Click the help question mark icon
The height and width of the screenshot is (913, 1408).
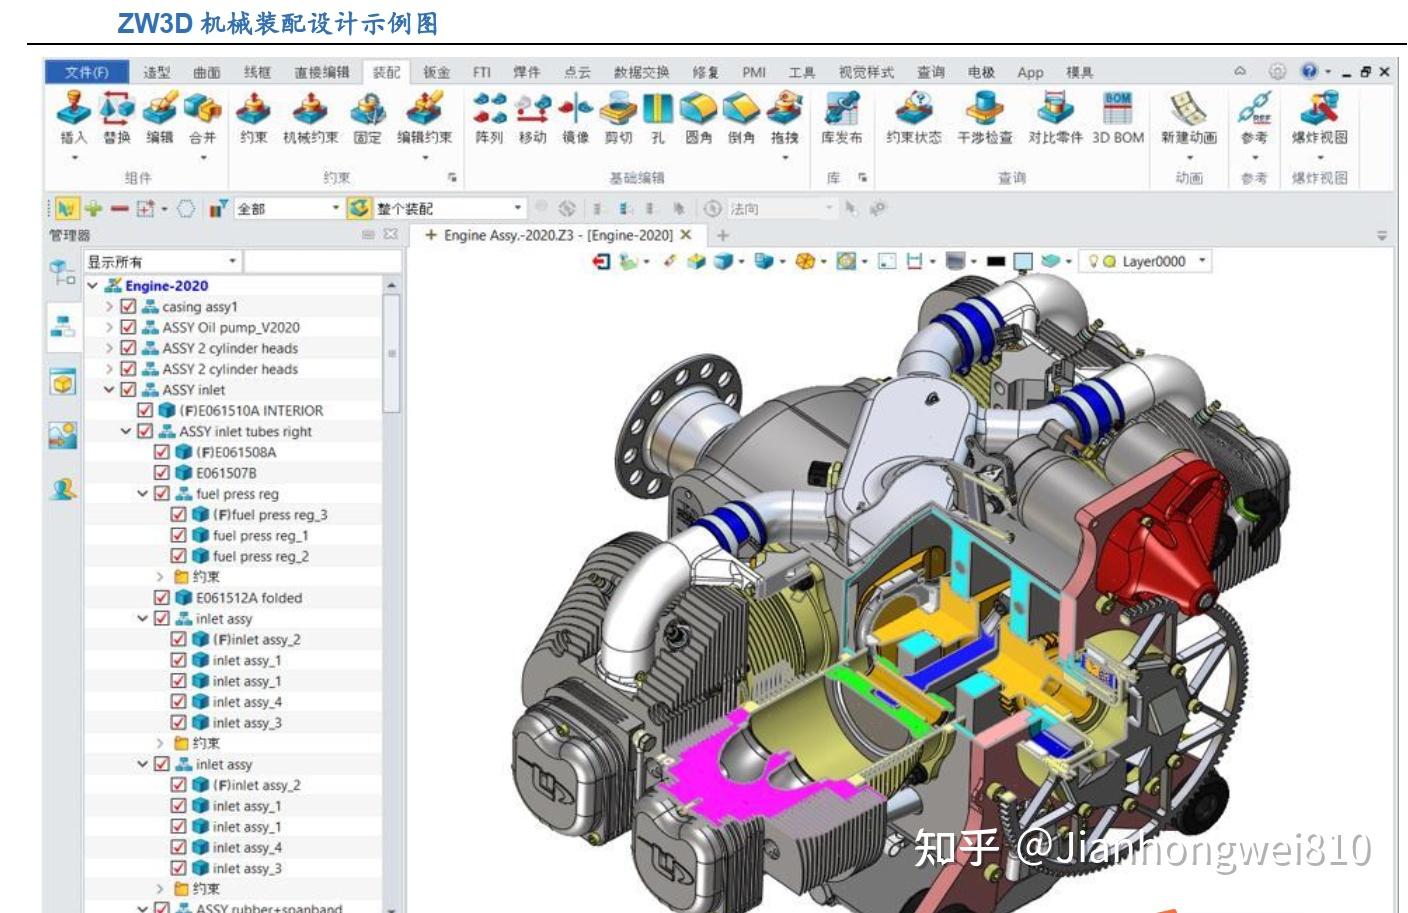pyautogui.click(x=1309, y=71)
